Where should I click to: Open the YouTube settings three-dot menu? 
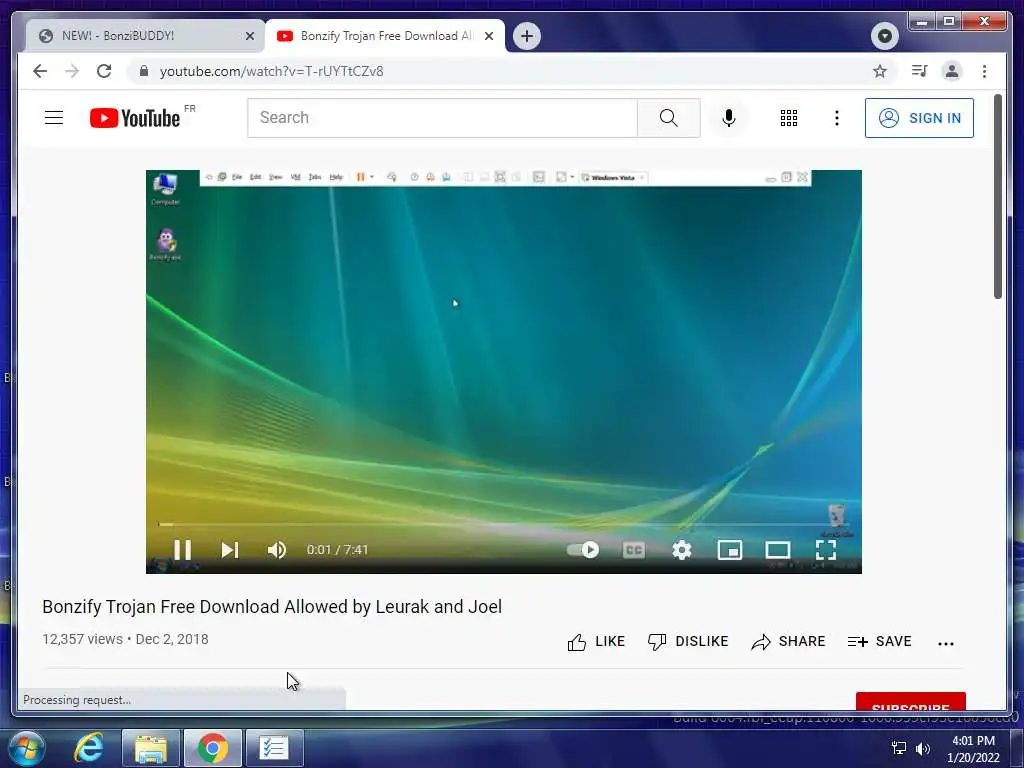(x=837, y=118)
